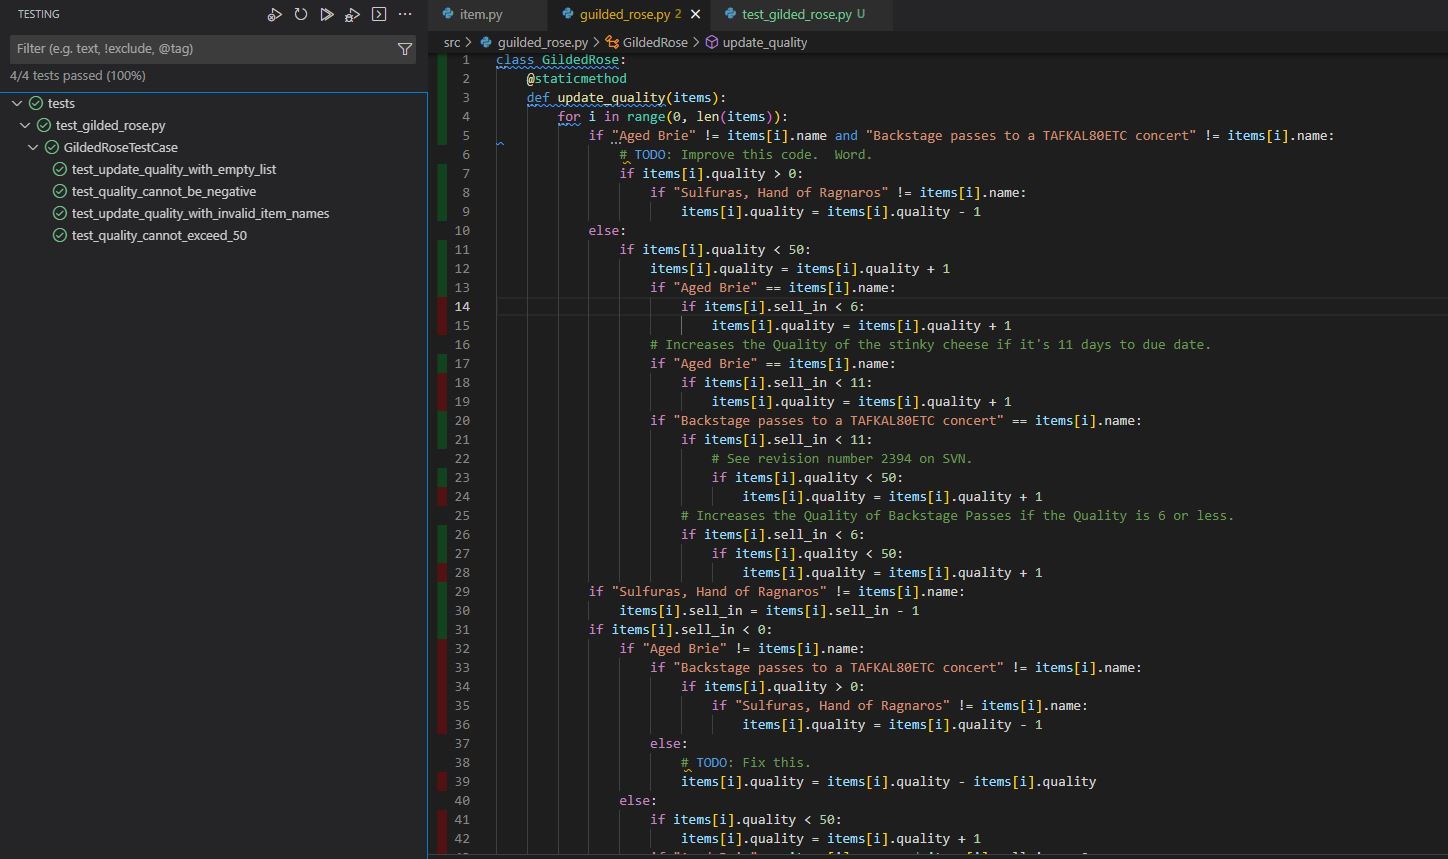This screenshot has width=1448, height=859.
Task: Click the TESTING panel title
Action: (x=39, y=14)
